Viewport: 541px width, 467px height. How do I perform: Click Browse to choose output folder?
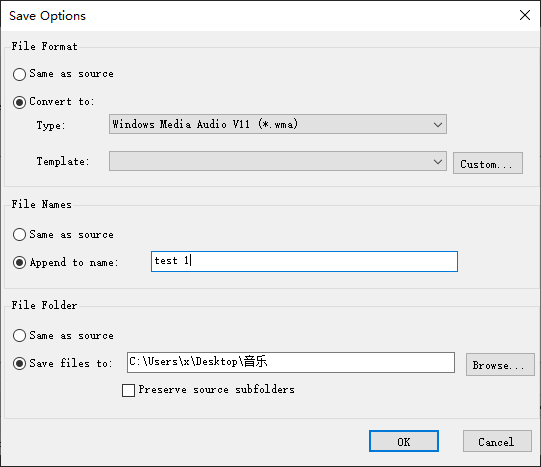coord(500,364)
